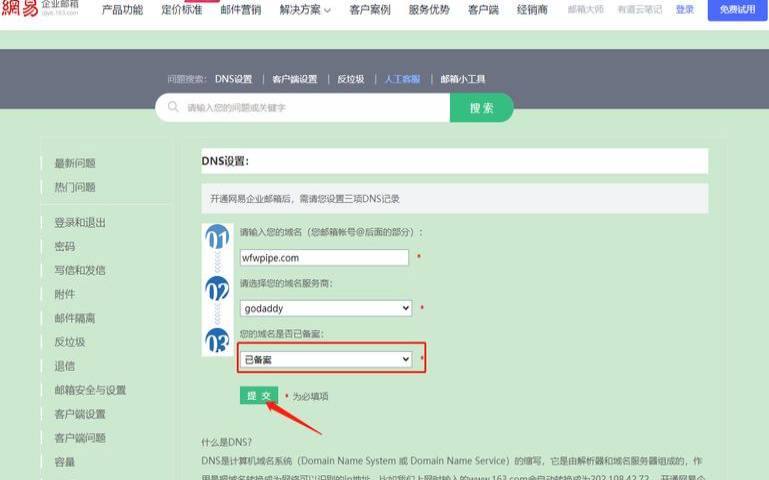
Task: Open 客户端问题 in the sidebar
Action: point(80,438)
